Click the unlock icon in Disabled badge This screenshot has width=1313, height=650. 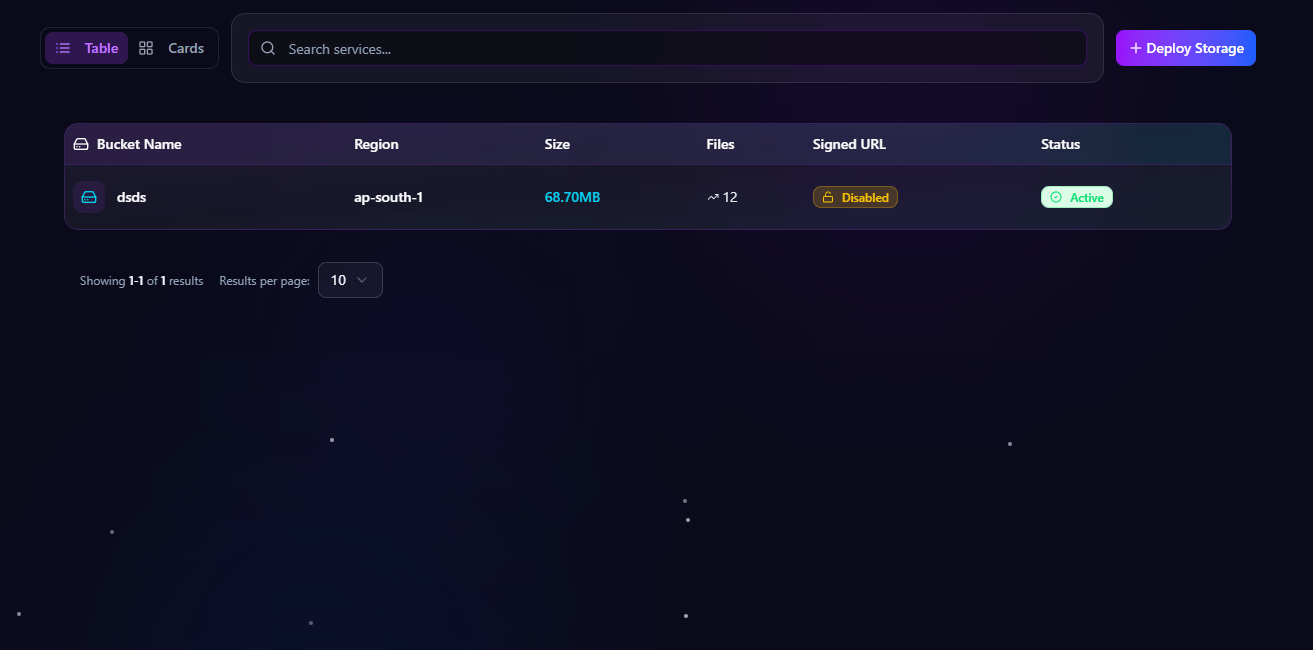(828, 197)
